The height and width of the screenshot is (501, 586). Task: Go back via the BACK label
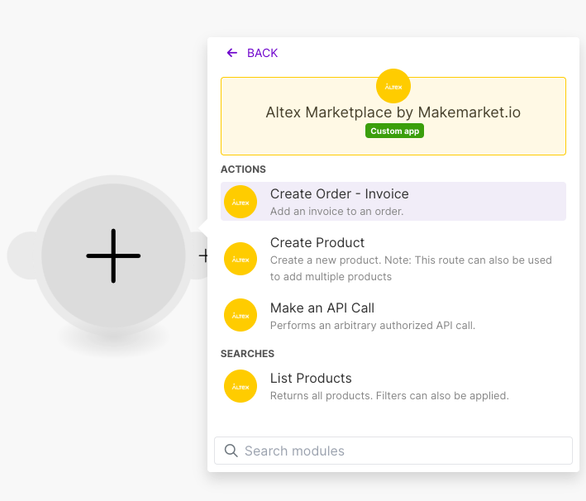[x=262, y=53]
